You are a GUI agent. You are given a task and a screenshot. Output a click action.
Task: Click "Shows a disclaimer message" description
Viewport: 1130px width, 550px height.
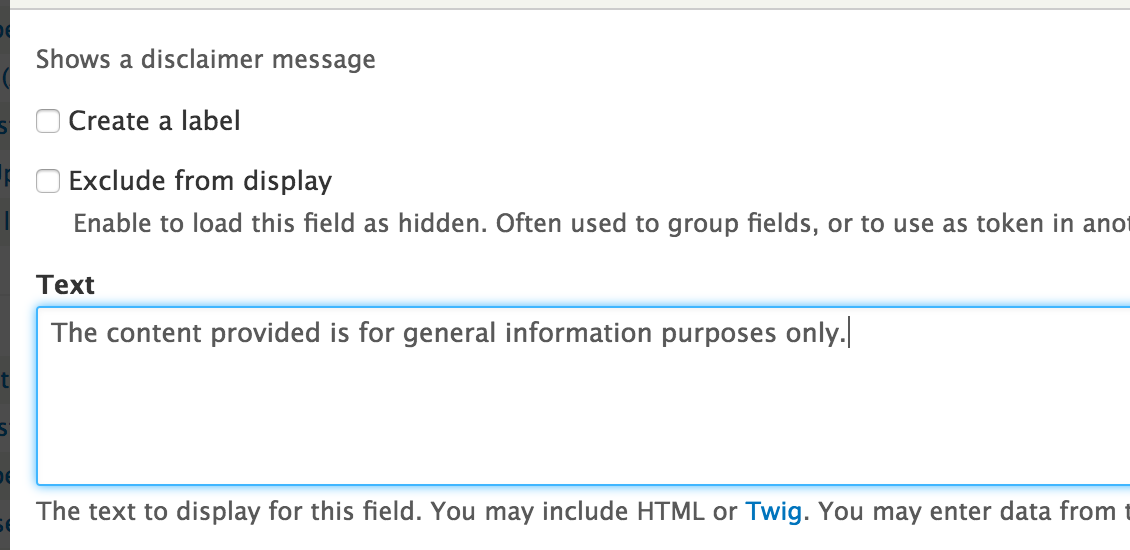coord(206,60)
